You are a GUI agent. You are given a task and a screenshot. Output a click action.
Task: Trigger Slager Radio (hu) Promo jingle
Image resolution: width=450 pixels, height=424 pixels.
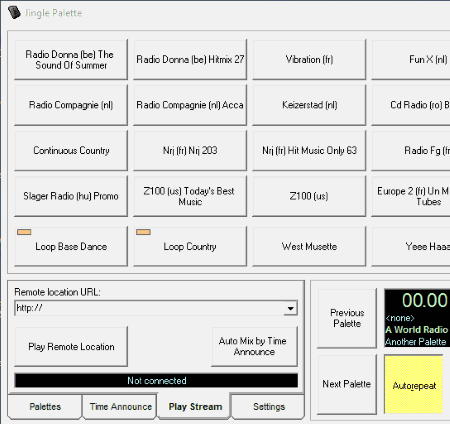[71, 196]
